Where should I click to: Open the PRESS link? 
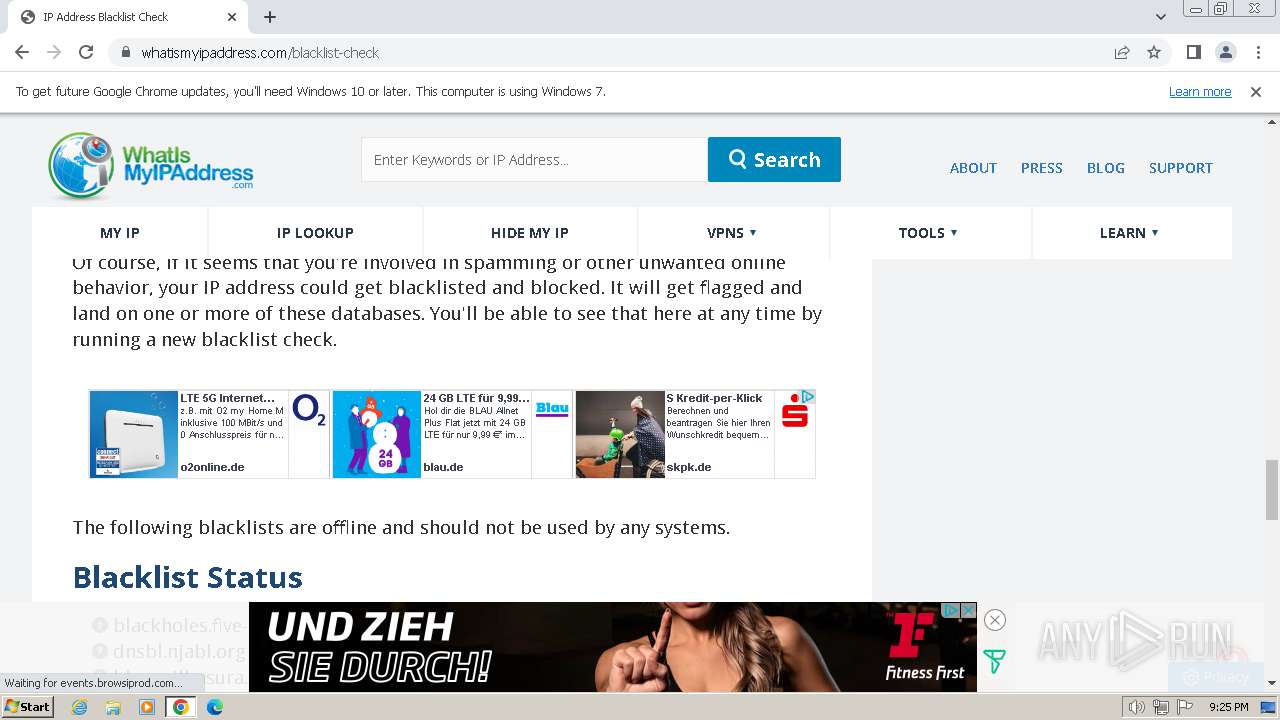(1041, 168)
